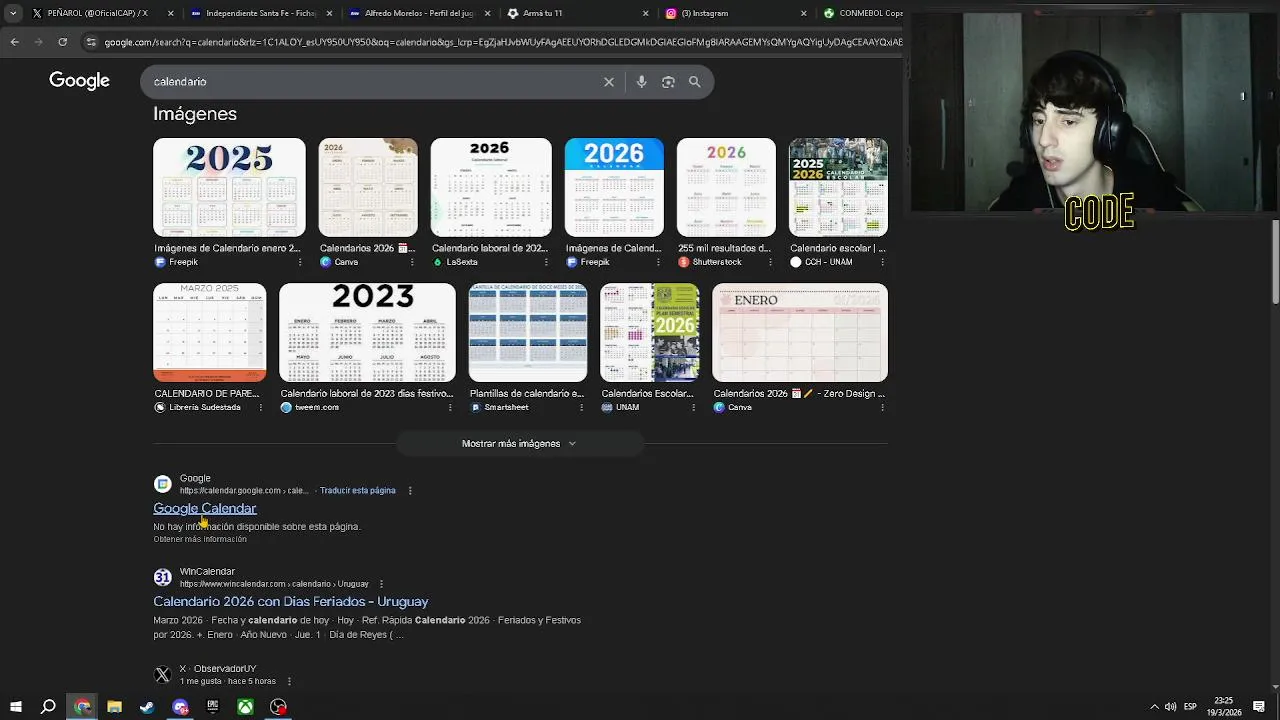The image size is (1280, 720).
Task: Click Obtener más información link
Action: [x=200, y=539]
